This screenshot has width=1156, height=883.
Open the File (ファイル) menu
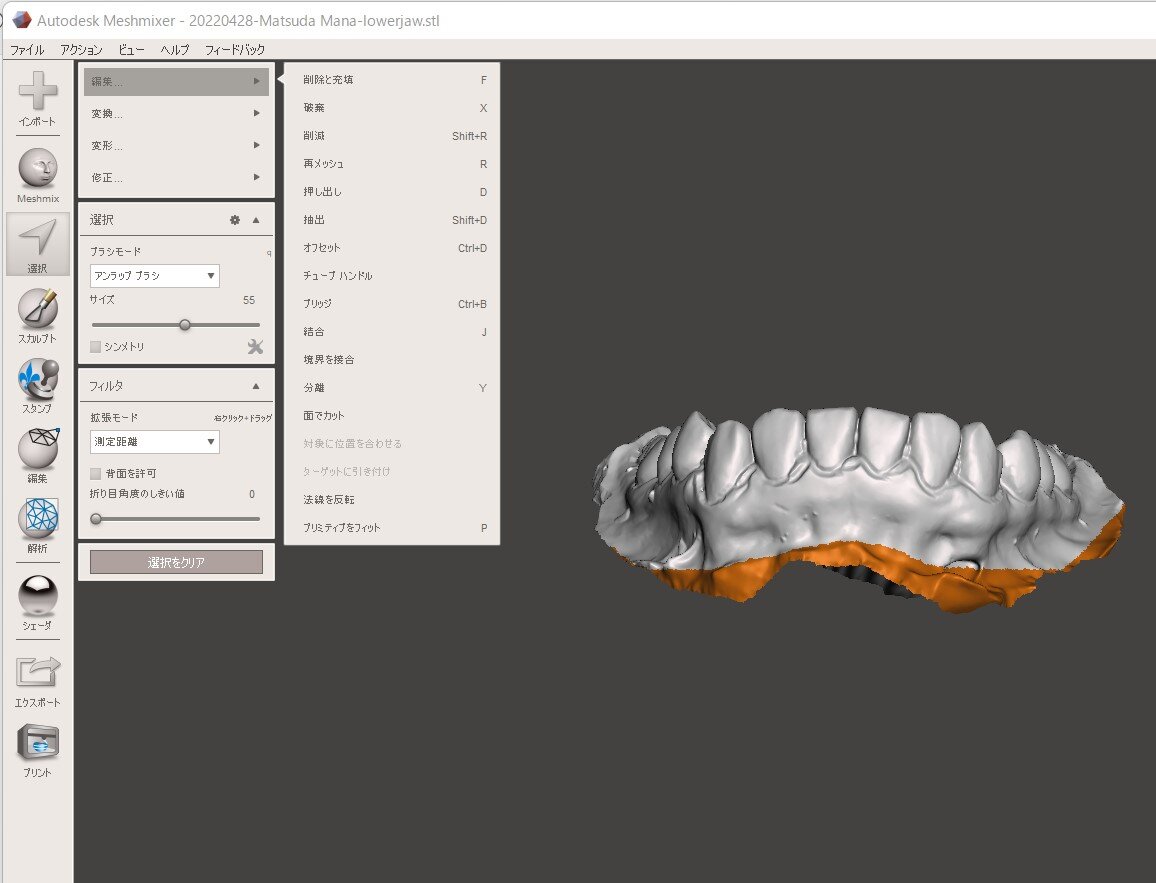(27, 49)
